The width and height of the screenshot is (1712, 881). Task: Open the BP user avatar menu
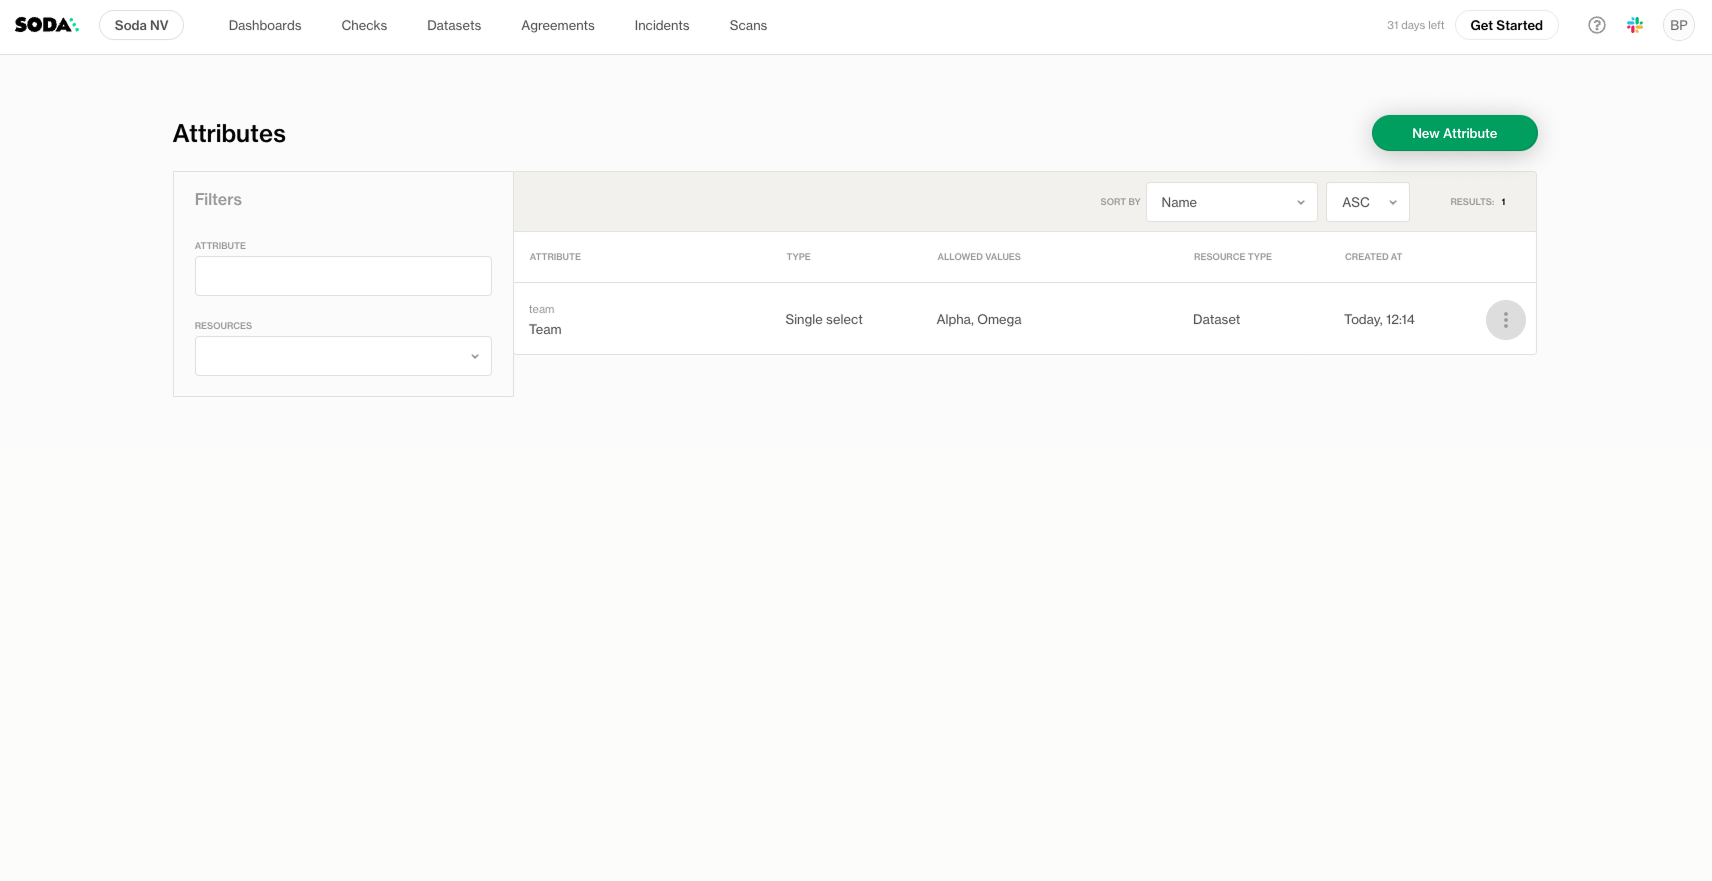pyautogui.click(x=1678, y=25)
